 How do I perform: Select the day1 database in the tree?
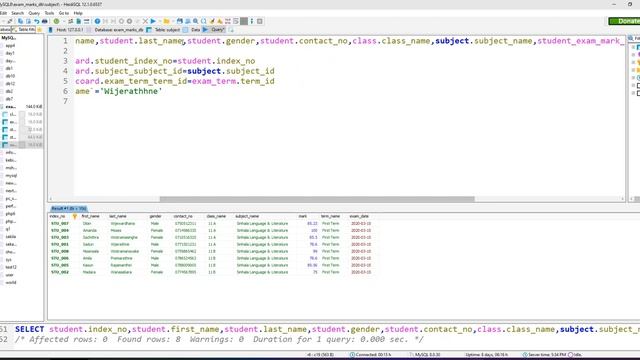[10, 53]
